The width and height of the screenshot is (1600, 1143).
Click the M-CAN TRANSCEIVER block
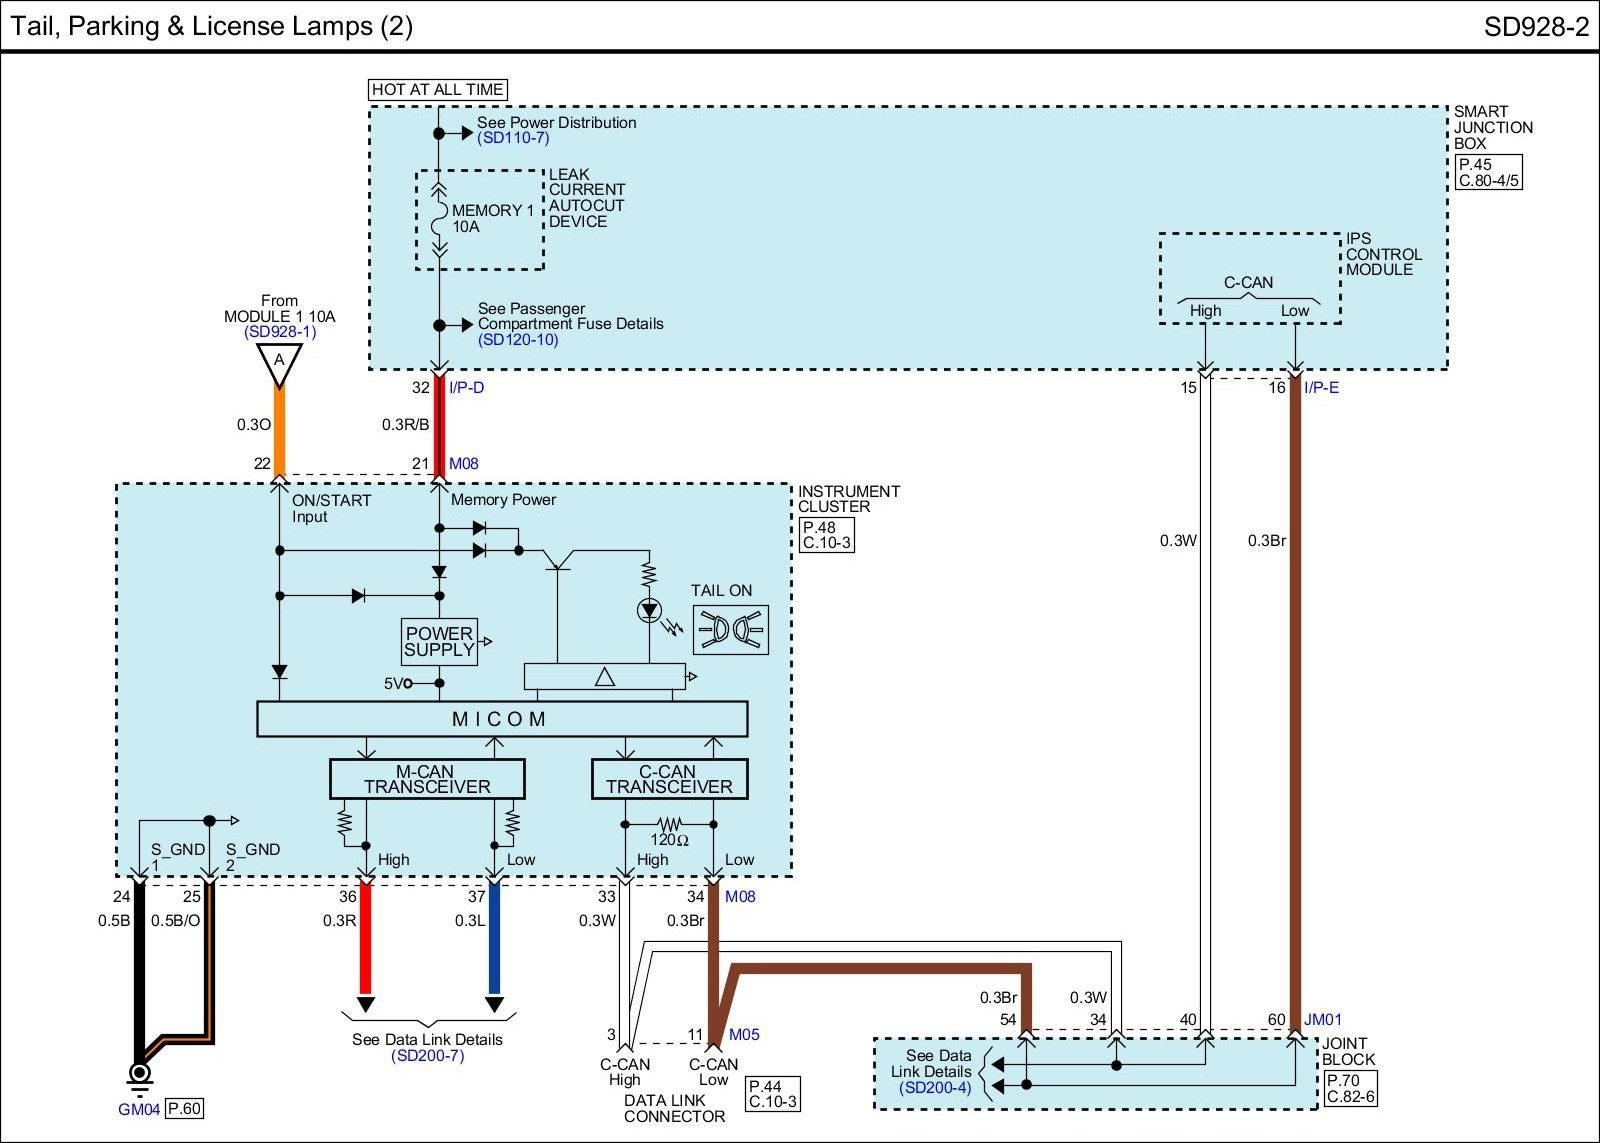(x=427, y=779)
